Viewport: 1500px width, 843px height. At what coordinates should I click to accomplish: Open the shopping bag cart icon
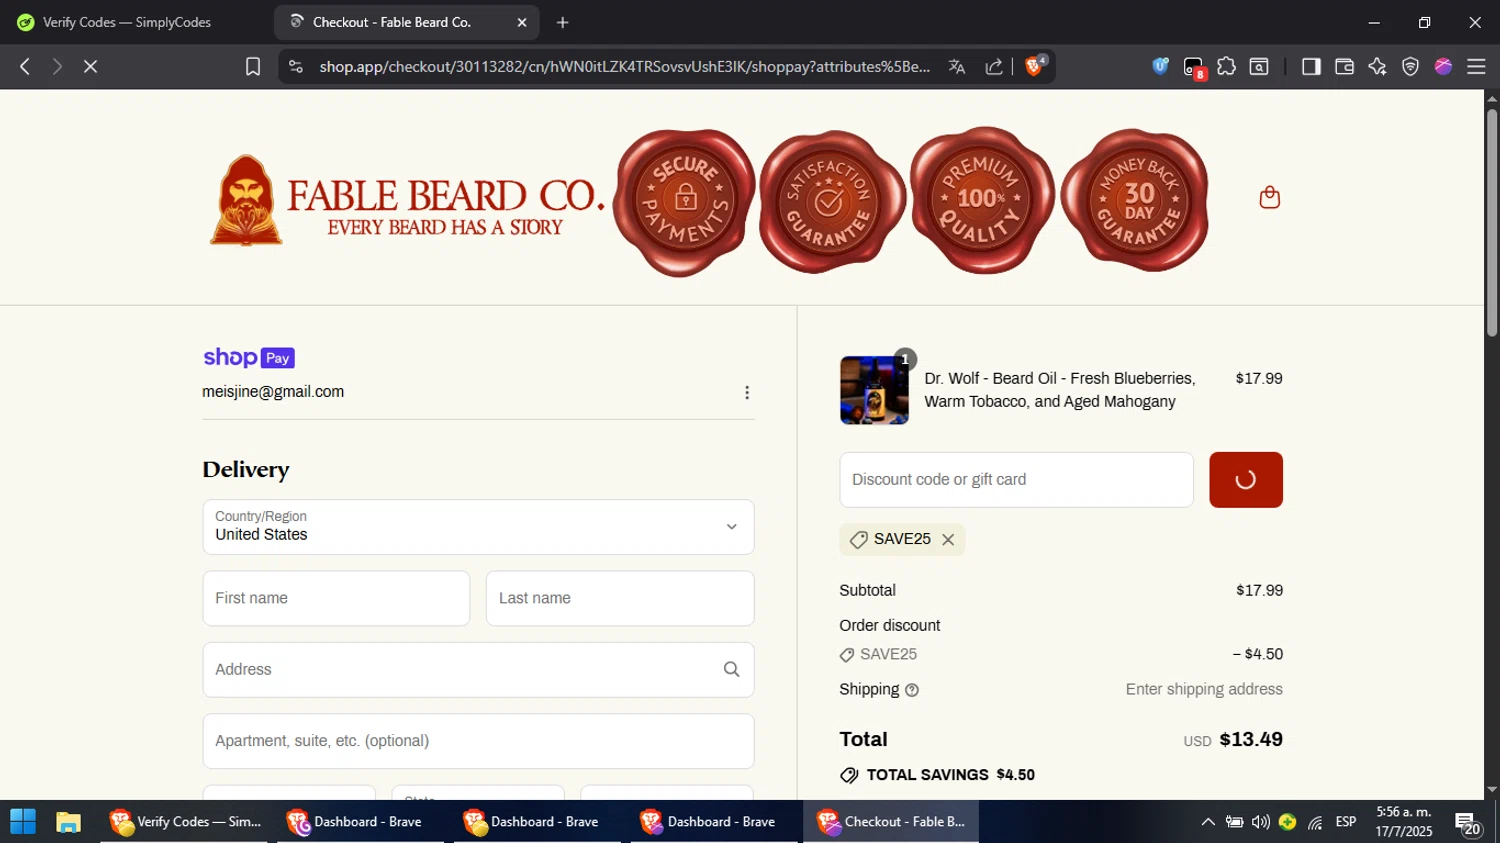click(x=1270, y=198)
